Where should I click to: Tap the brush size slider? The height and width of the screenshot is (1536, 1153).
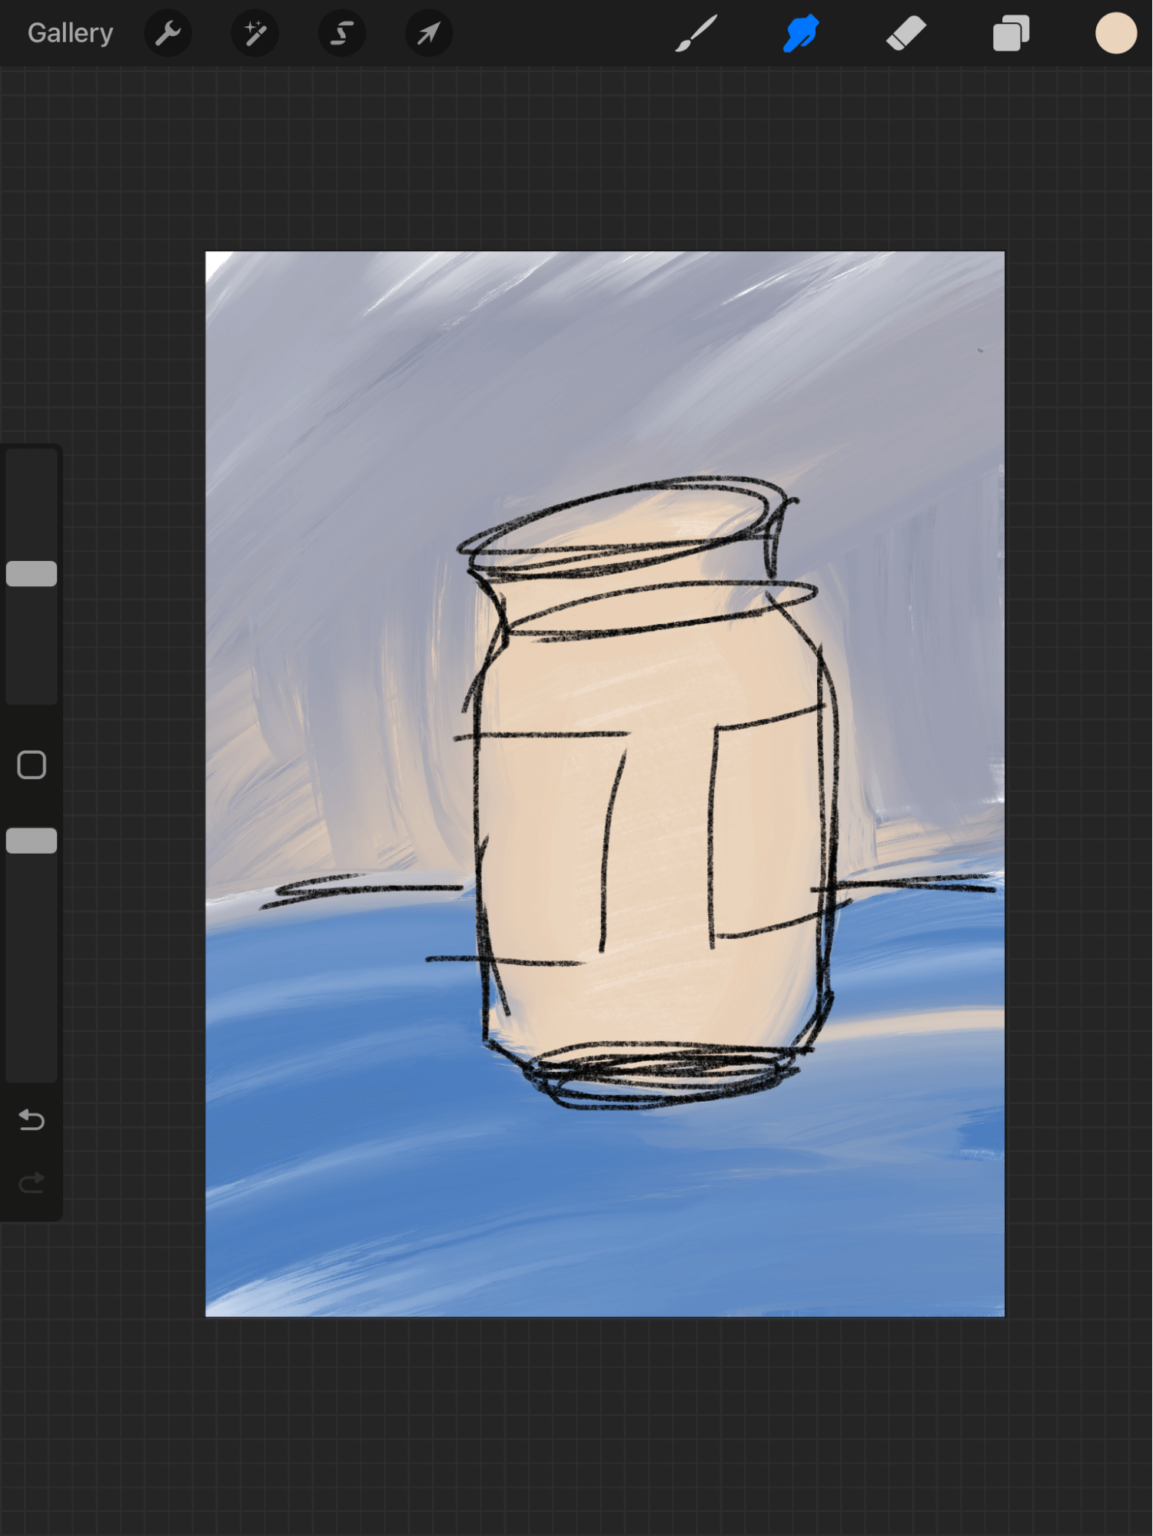click(31, 573)
